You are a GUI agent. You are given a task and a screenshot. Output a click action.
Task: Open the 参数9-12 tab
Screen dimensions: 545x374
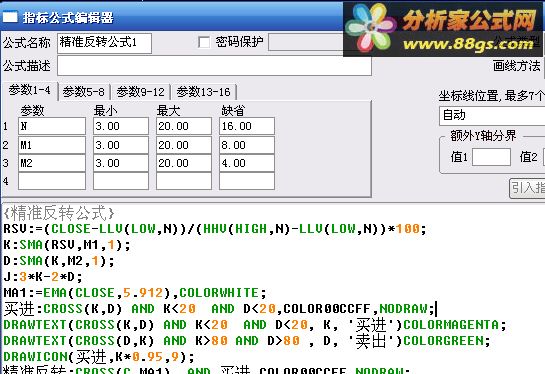[x=140, y=92]
